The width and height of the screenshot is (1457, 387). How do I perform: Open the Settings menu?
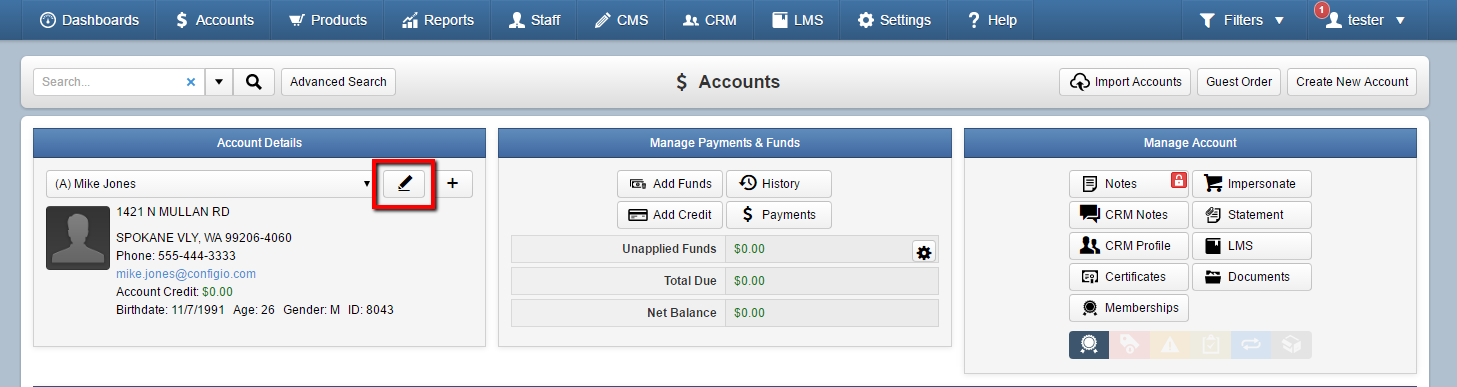click(894, 20)
